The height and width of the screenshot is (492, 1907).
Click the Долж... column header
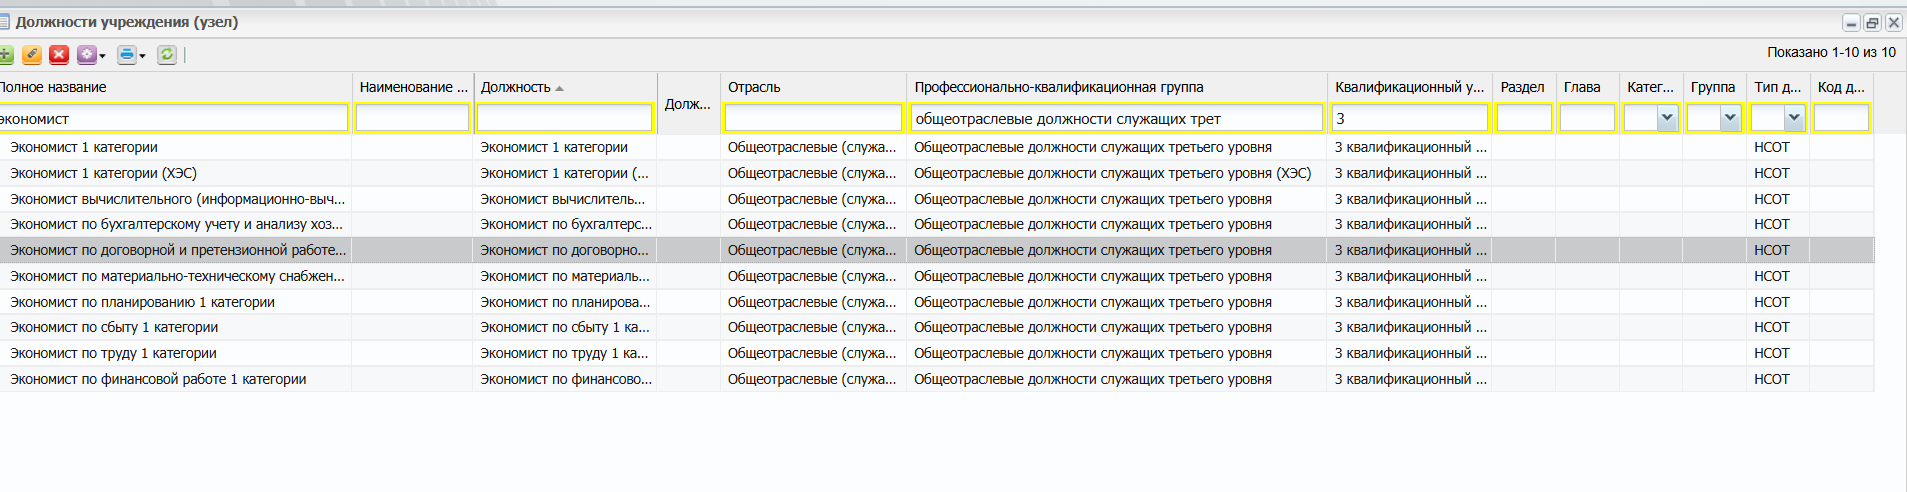tap(688, 104)
